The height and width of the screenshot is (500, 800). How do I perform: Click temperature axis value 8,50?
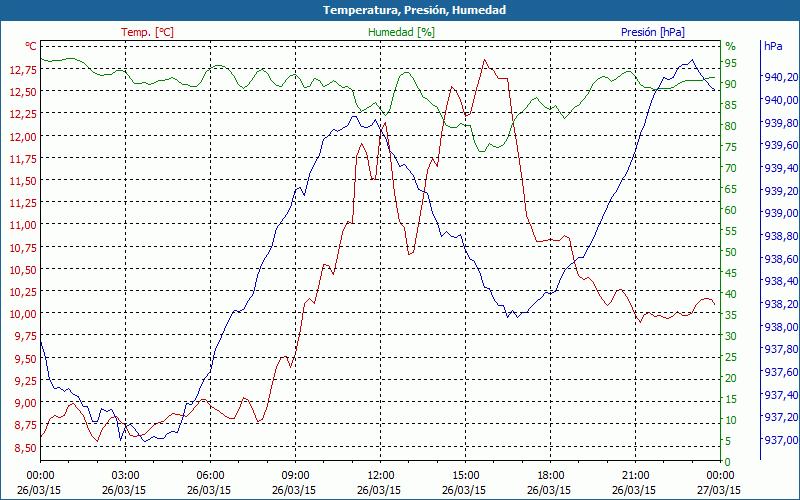pos(26,447)
